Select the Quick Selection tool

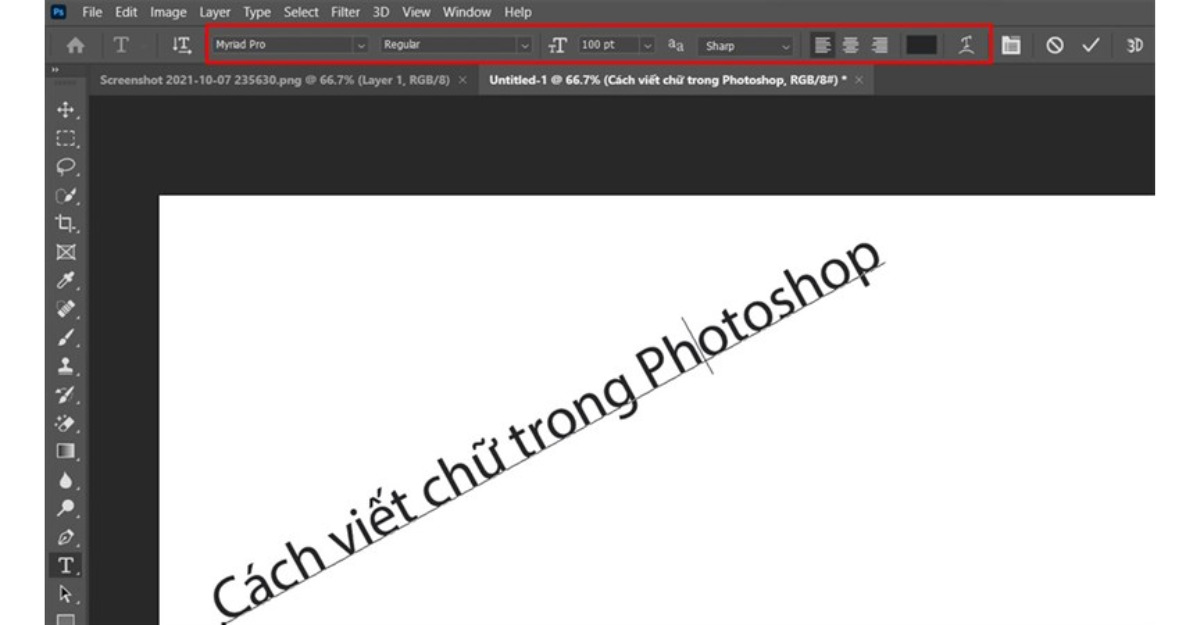point(66,195)
